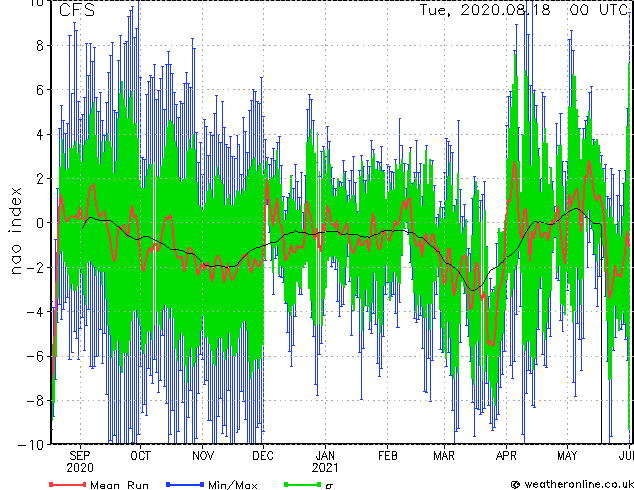Click the NOV month label
The width and height of the screenshot is (634, 490).
click(203, 456)
